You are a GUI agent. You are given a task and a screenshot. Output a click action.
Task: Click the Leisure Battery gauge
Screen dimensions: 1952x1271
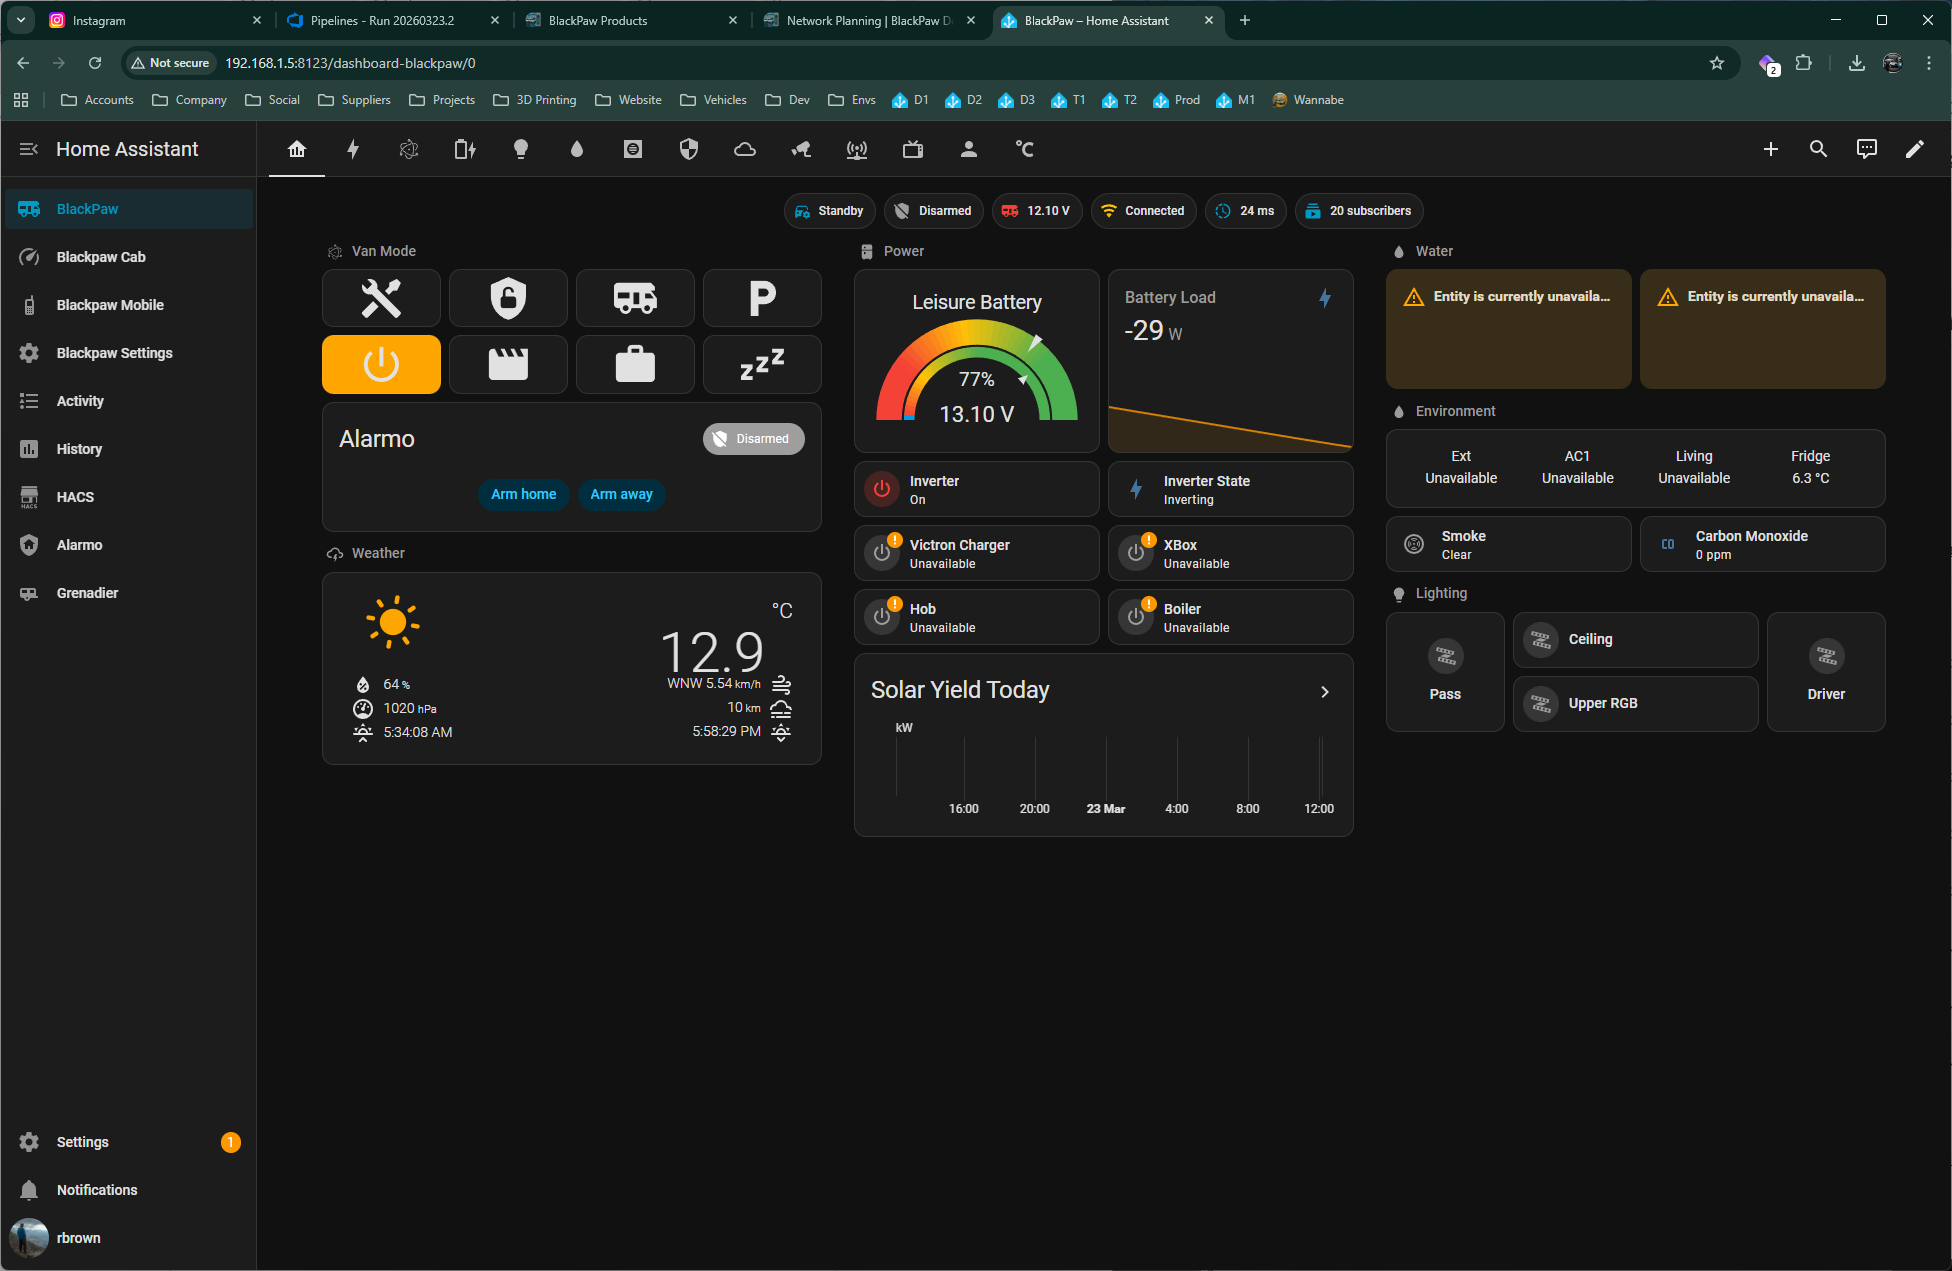(977, 361)
